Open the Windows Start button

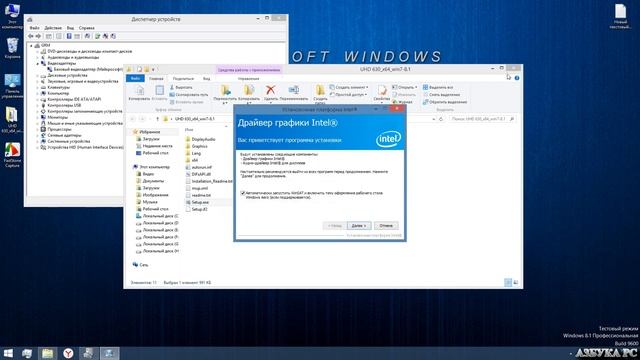(8, 353)
